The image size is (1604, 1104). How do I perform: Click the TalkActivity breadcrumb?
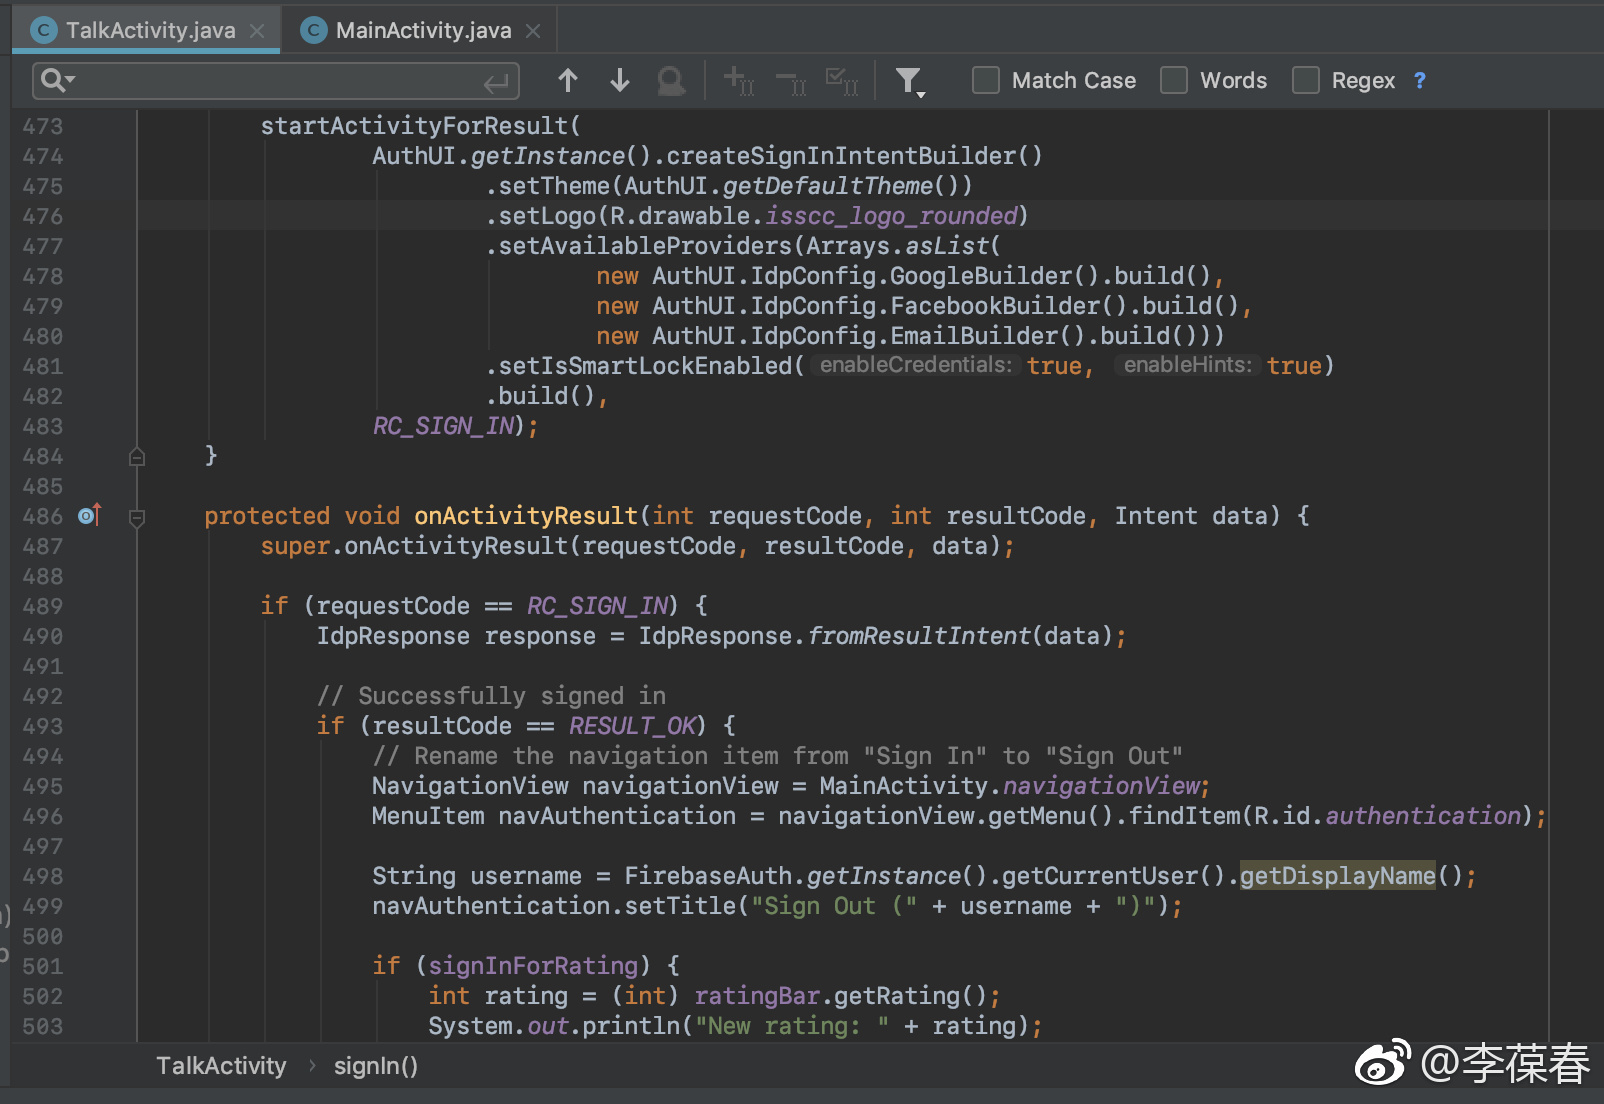[x=221, y=1066]
